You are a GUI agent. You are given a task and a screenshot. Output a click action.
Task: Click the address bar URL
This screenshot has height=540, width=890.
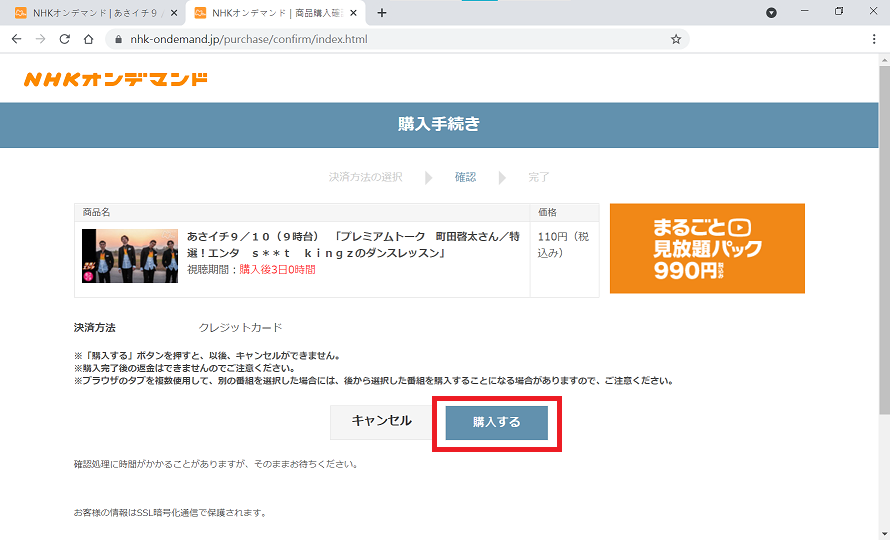click(249, 39)
